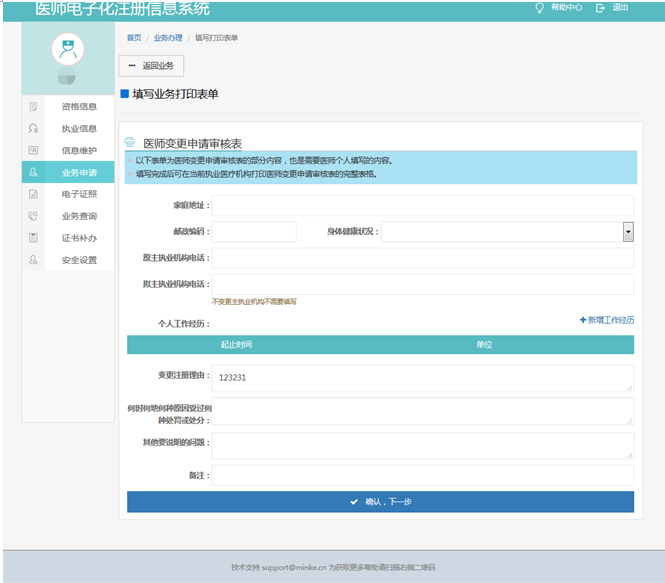Click the 执业信息 sidebar icon

coord(34,128)
